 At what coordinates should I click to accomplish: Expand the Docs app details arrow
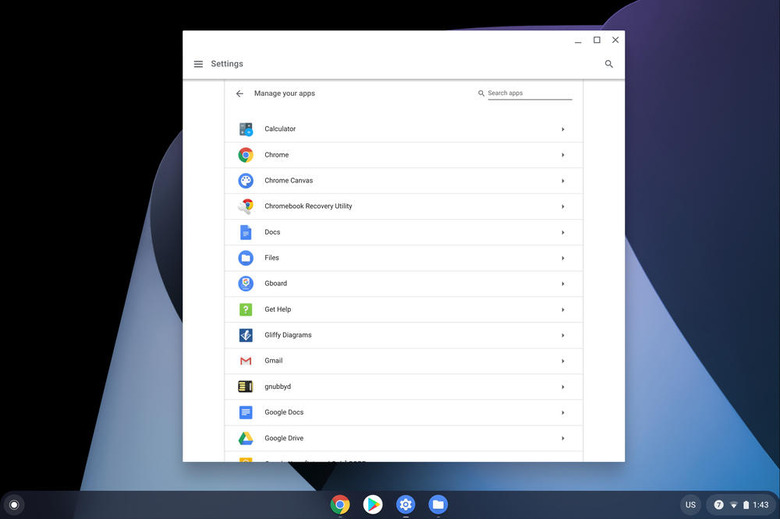[x=563, y=232]
